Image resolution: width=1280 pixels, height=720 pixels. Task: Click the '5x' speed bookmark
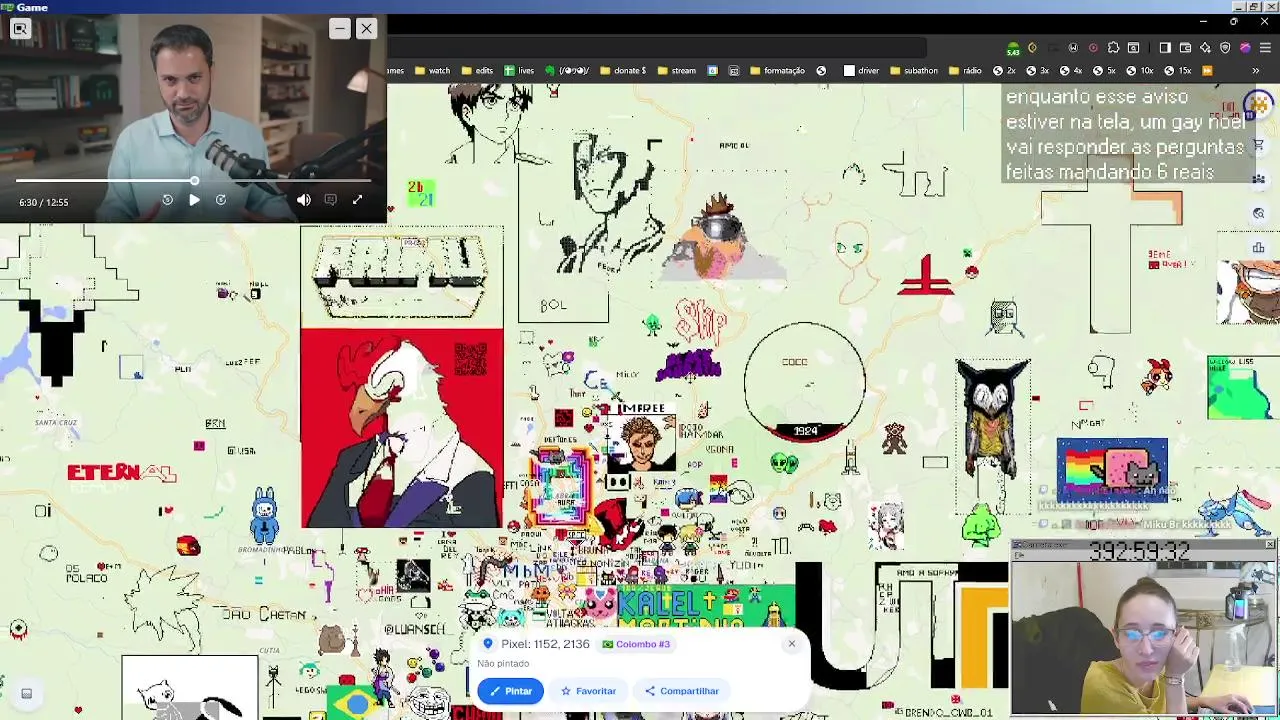[1104, 71]
